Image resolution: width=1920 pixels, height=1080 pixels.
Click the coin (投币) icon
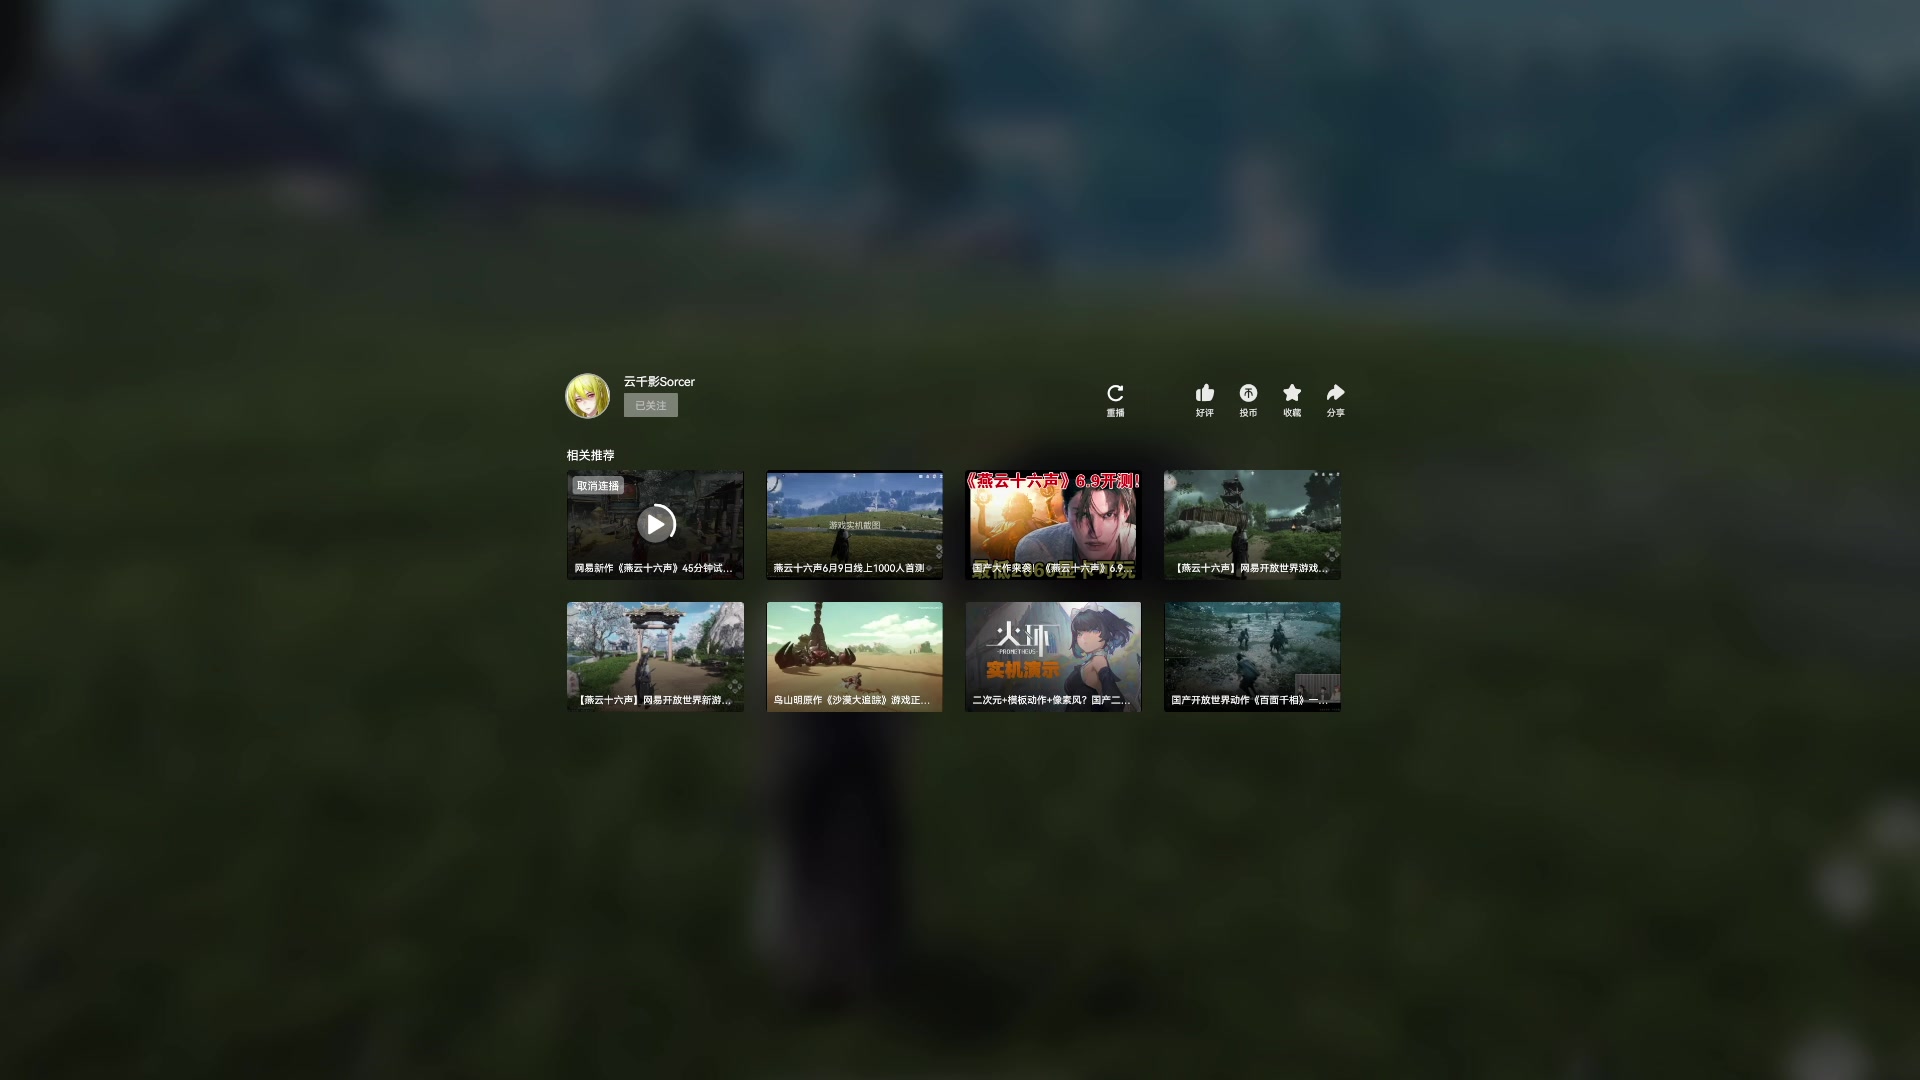pyautogui.click(x=1248, y=393)
